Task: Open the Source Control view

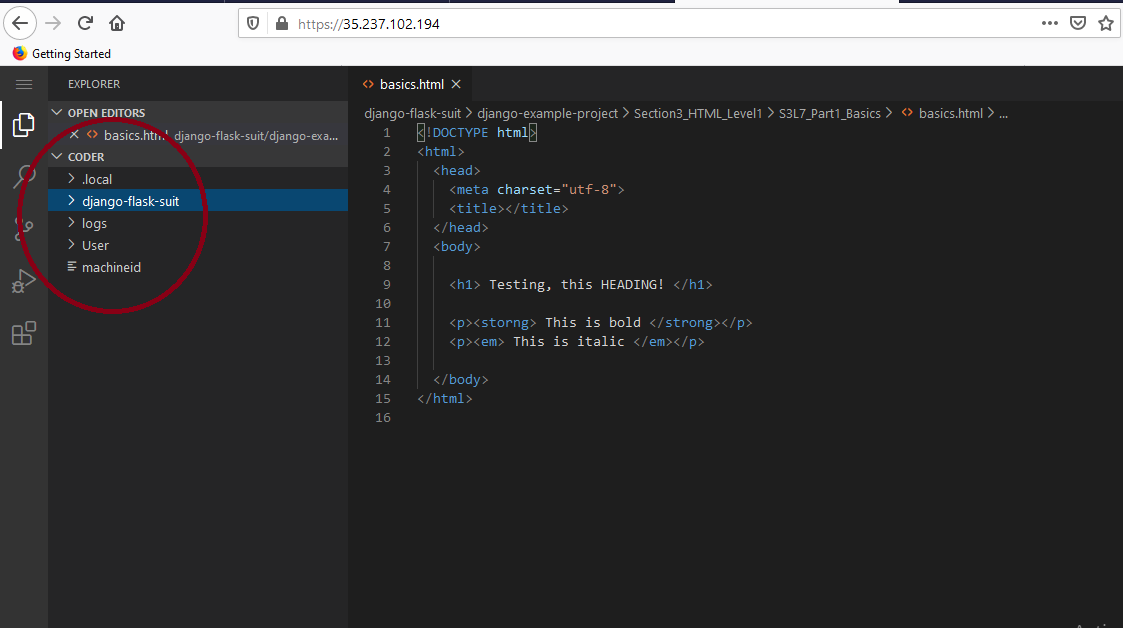Action: 24,229
